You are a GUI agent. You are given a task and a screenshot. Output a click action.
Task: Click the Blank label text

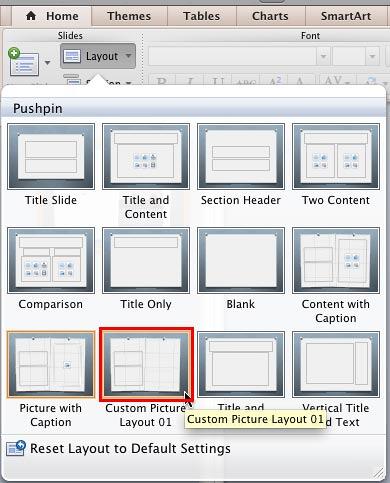[x=241, y=304]
